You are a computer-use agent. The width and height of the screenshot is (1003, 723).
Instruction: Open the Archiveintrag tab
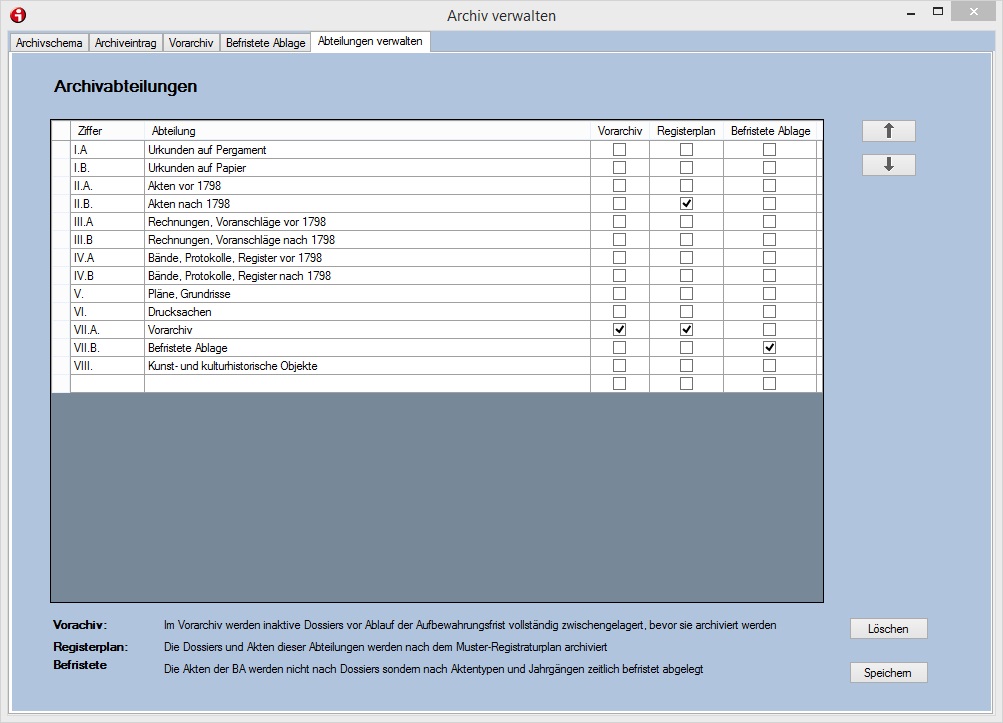[125, 43]
